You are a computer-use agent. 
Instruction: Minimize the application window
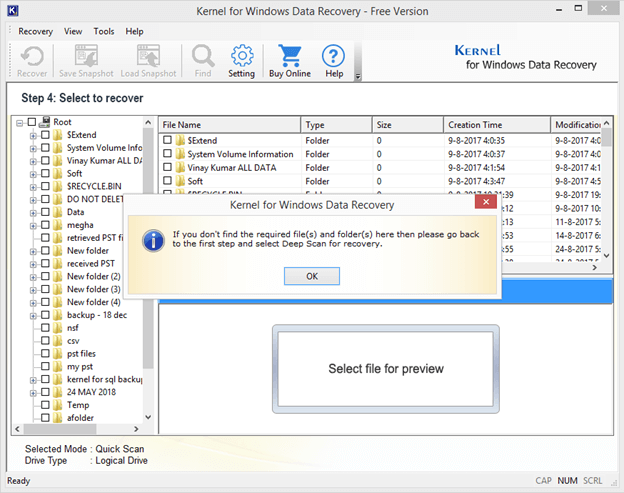[559, 10]
